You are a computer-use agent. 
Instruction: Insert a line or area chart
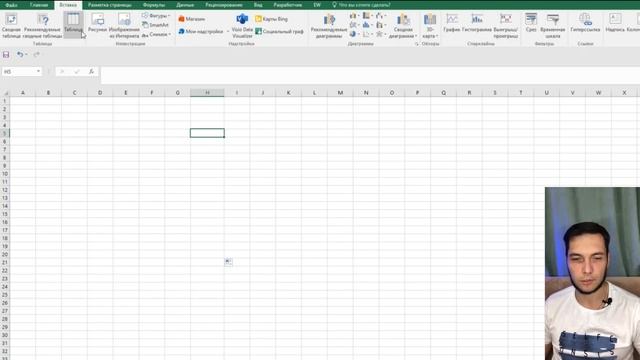click(354, 25)
